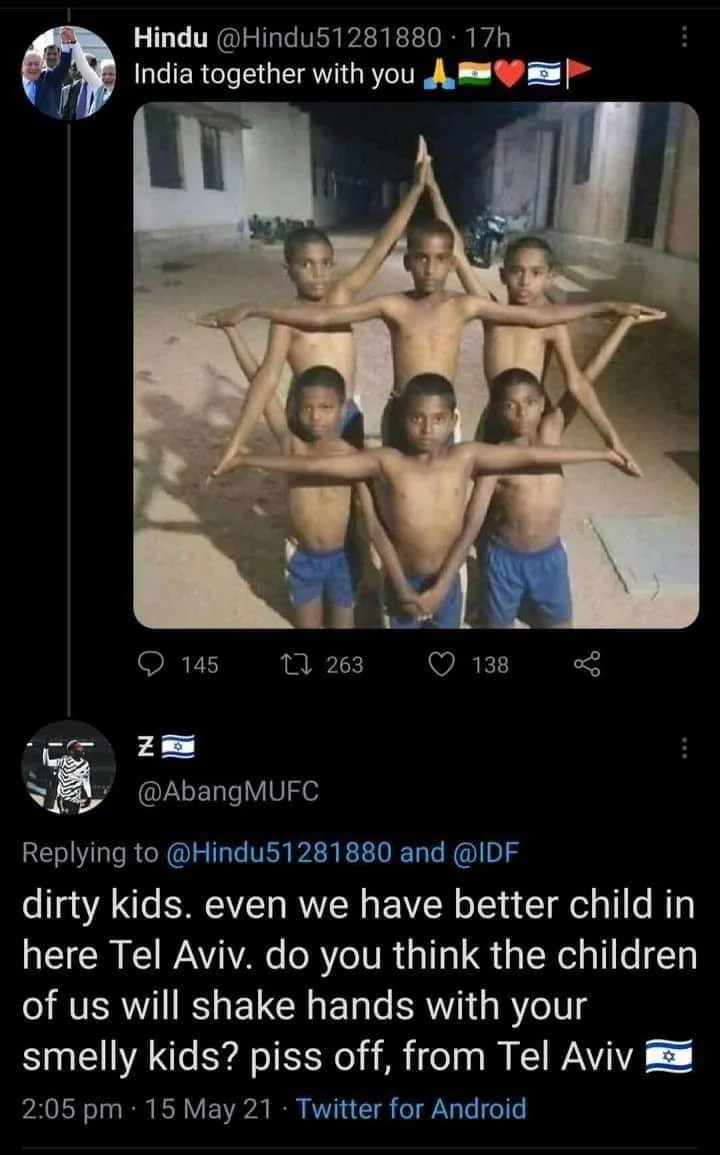Retweet the Hindu tweet

298,664
